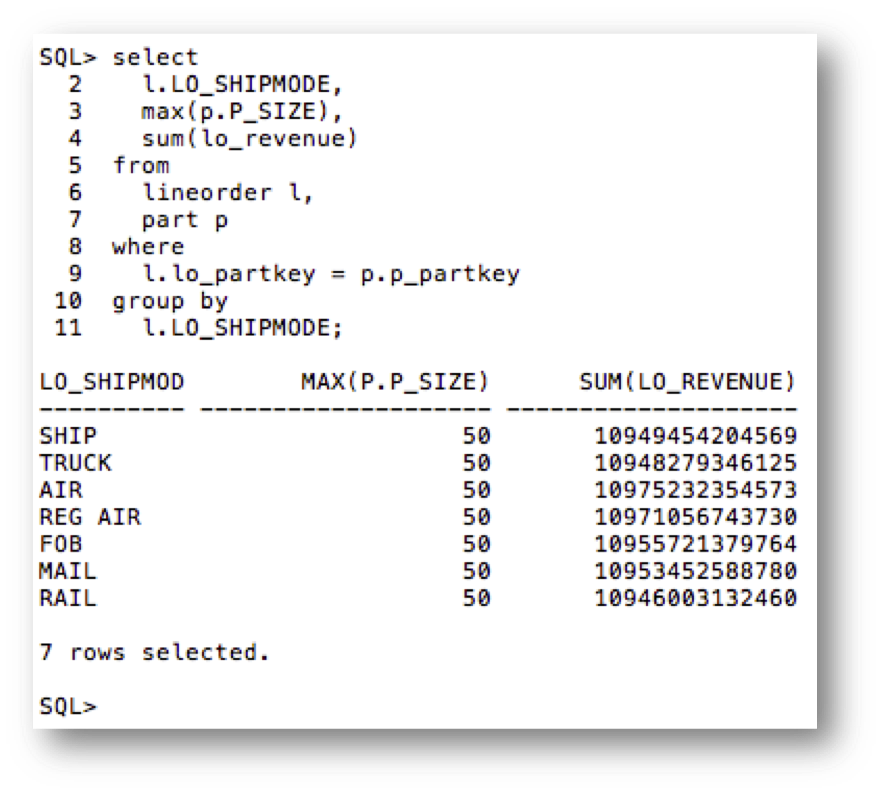The width and height of the screenshot is (881, 793).
Task: Click the final empty SQL> prompt
Action: pos(68,706)
